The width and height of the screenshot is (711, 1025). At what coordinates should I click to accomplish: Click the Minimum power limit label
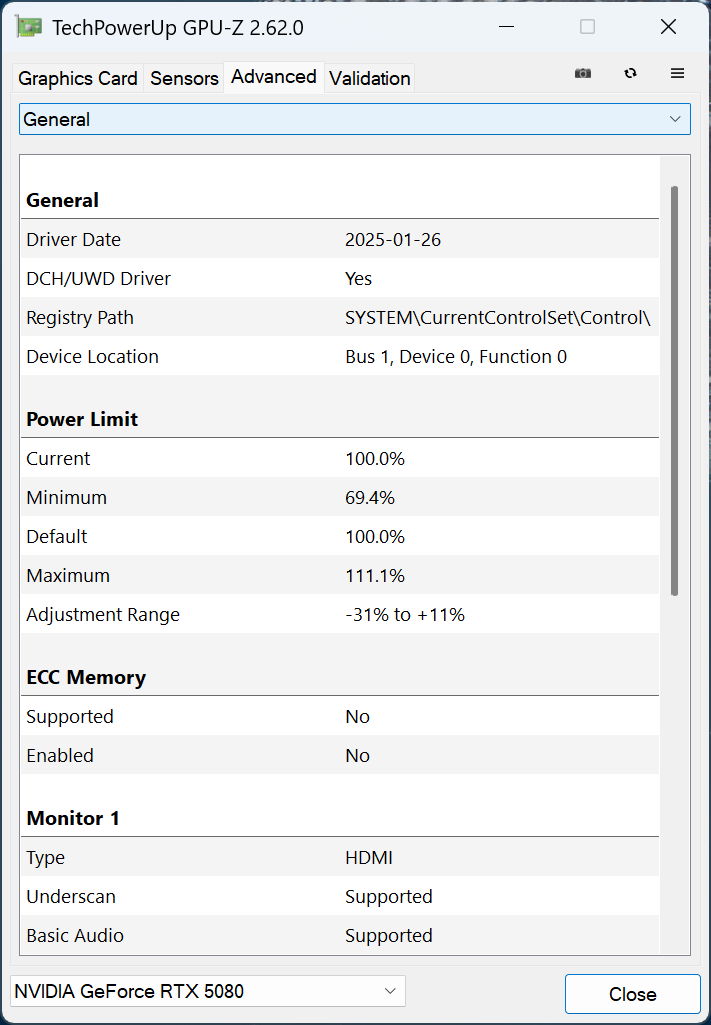(x=66, y=497)
